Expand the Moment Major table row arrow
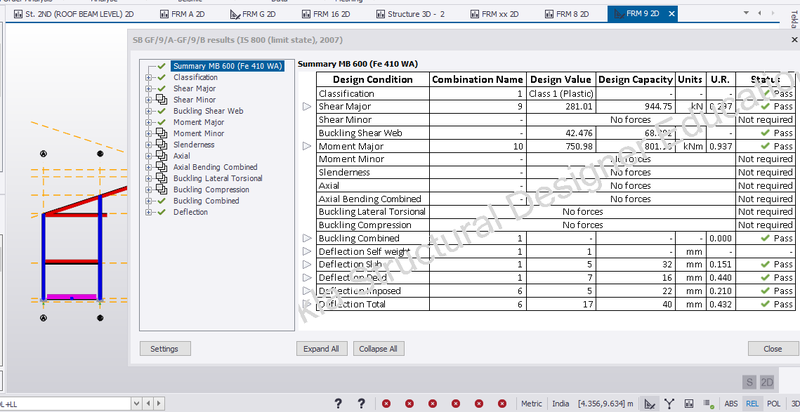The height and width of the screenshot is (412, 800). pyautogui.click(x=307, y=146)
